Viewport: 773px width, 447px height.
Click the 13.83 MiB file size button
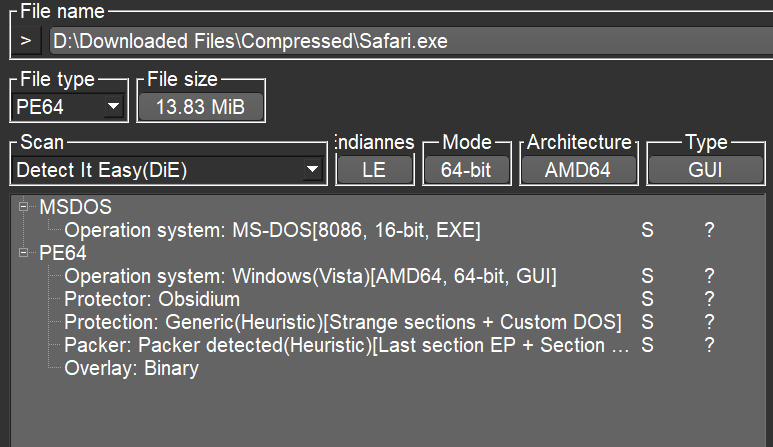(201, 107)
